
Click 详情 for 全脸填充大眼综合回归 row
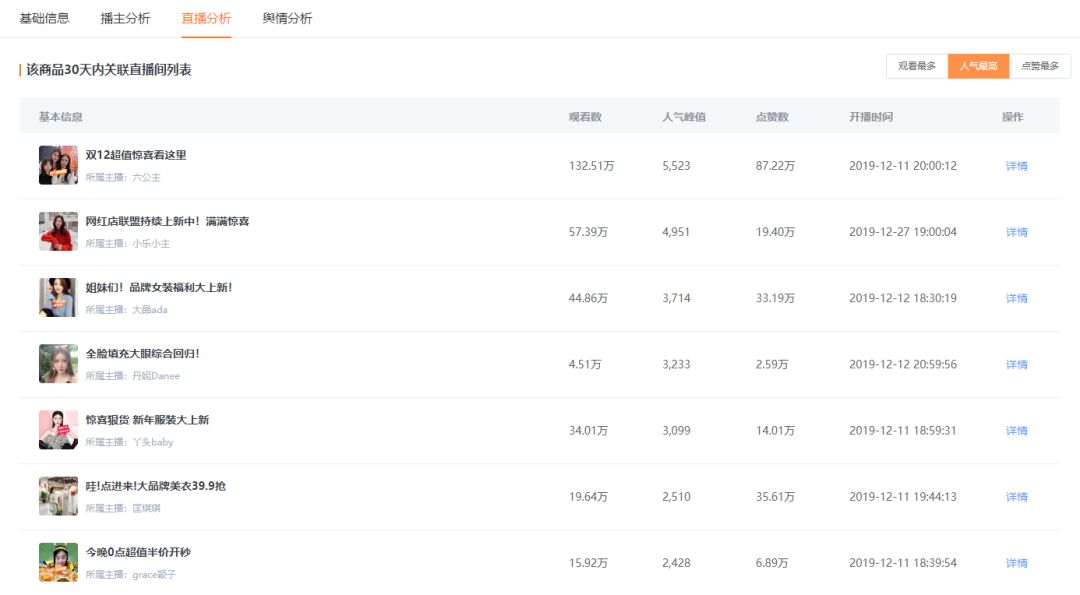click(1016, 365)
